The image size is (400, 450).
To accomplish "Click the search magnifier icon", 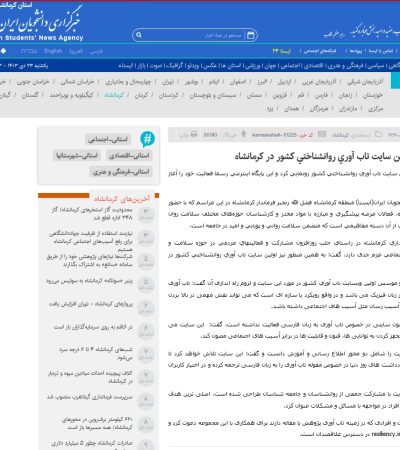I will pyautogui.click(x=139, y=35).
